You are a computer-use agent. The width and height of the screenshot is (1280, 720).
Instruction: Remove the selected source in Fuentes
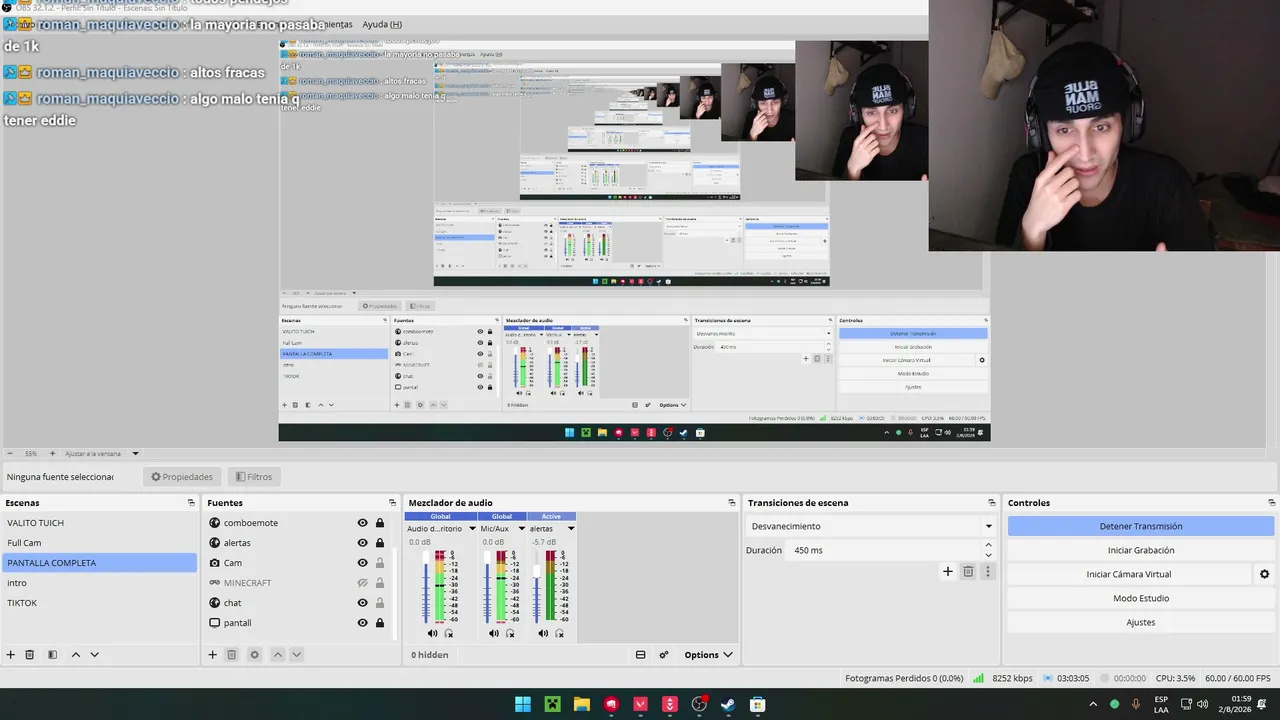[231, 655]
